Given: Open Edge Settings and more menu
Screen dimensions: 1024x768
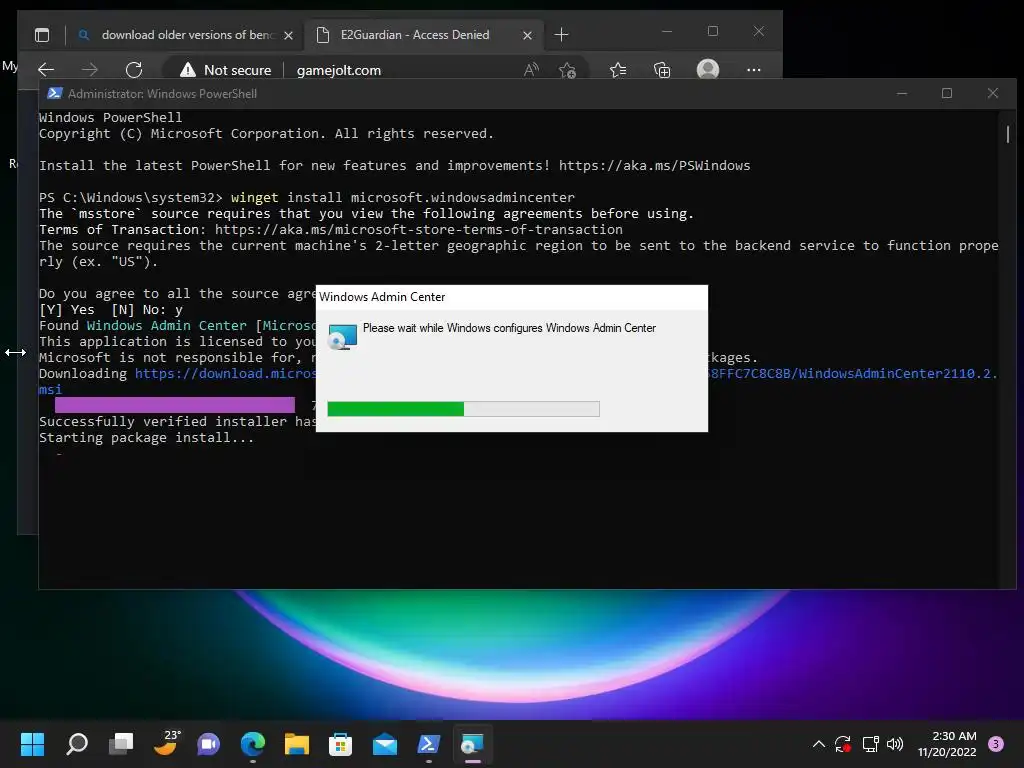Looking at the screenshot, I should (x=754, y=70).
